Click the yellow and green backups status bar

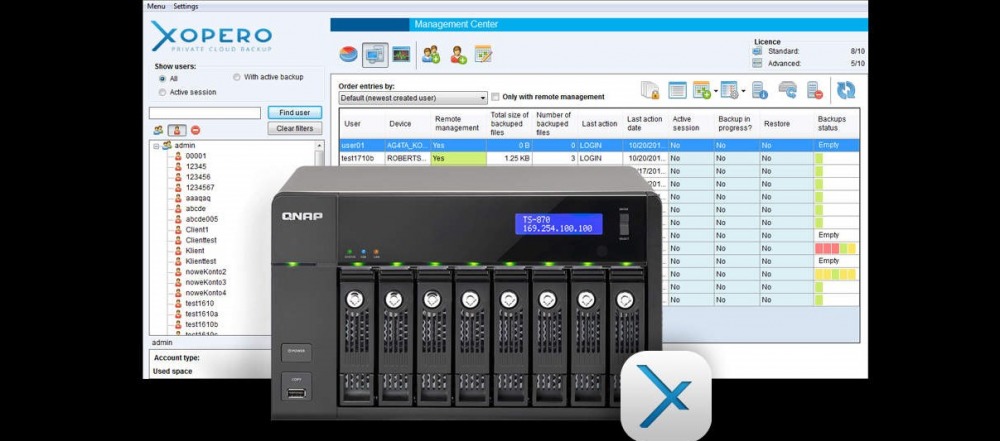835,274
